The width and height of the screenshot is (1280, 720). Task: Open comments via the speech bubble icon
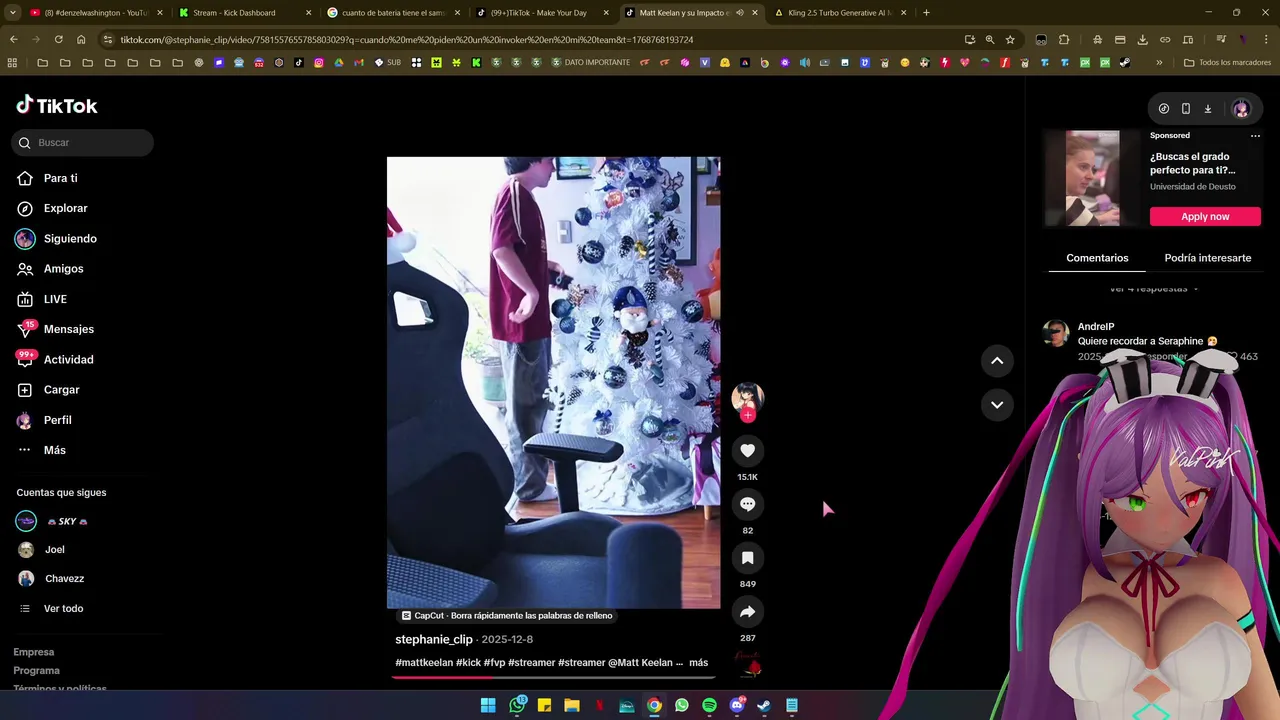[747, 504]
